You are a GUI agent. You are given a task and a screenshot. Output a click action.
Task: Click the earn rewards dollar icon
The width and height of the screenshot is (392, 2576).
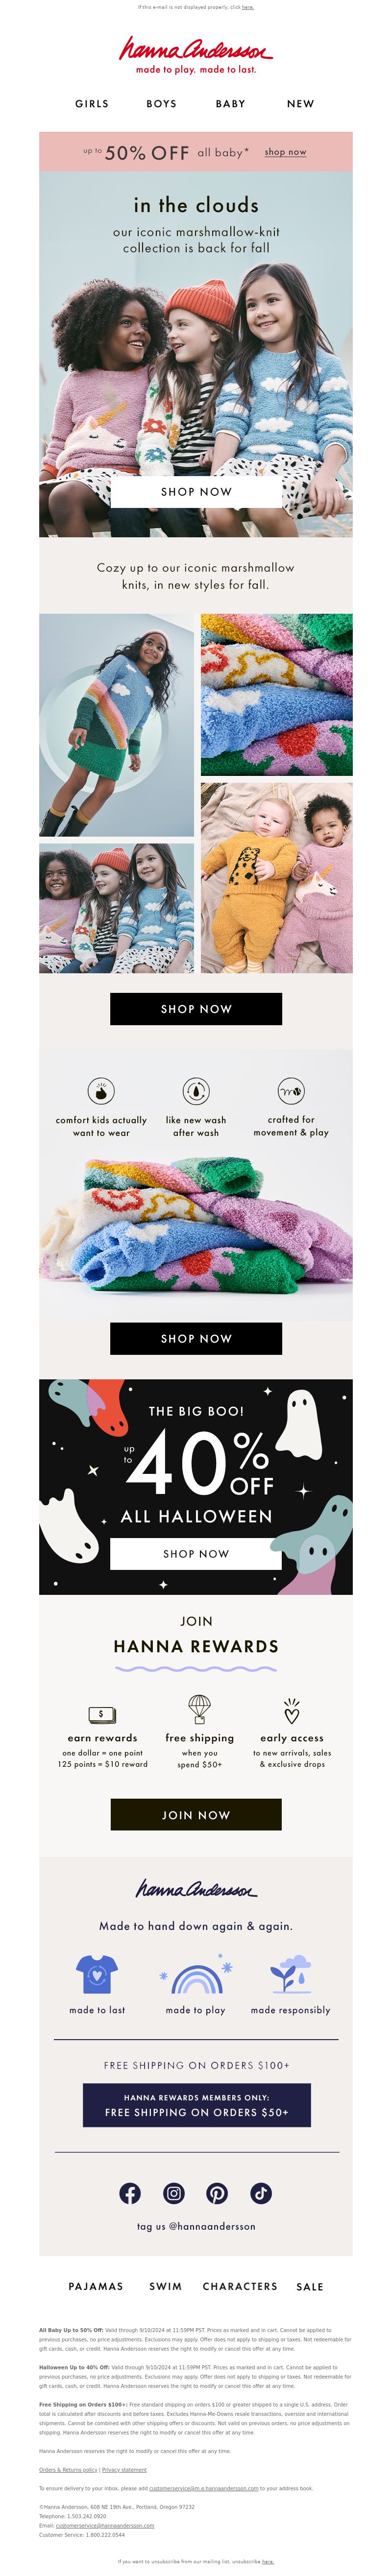(x=101, y=1713)
